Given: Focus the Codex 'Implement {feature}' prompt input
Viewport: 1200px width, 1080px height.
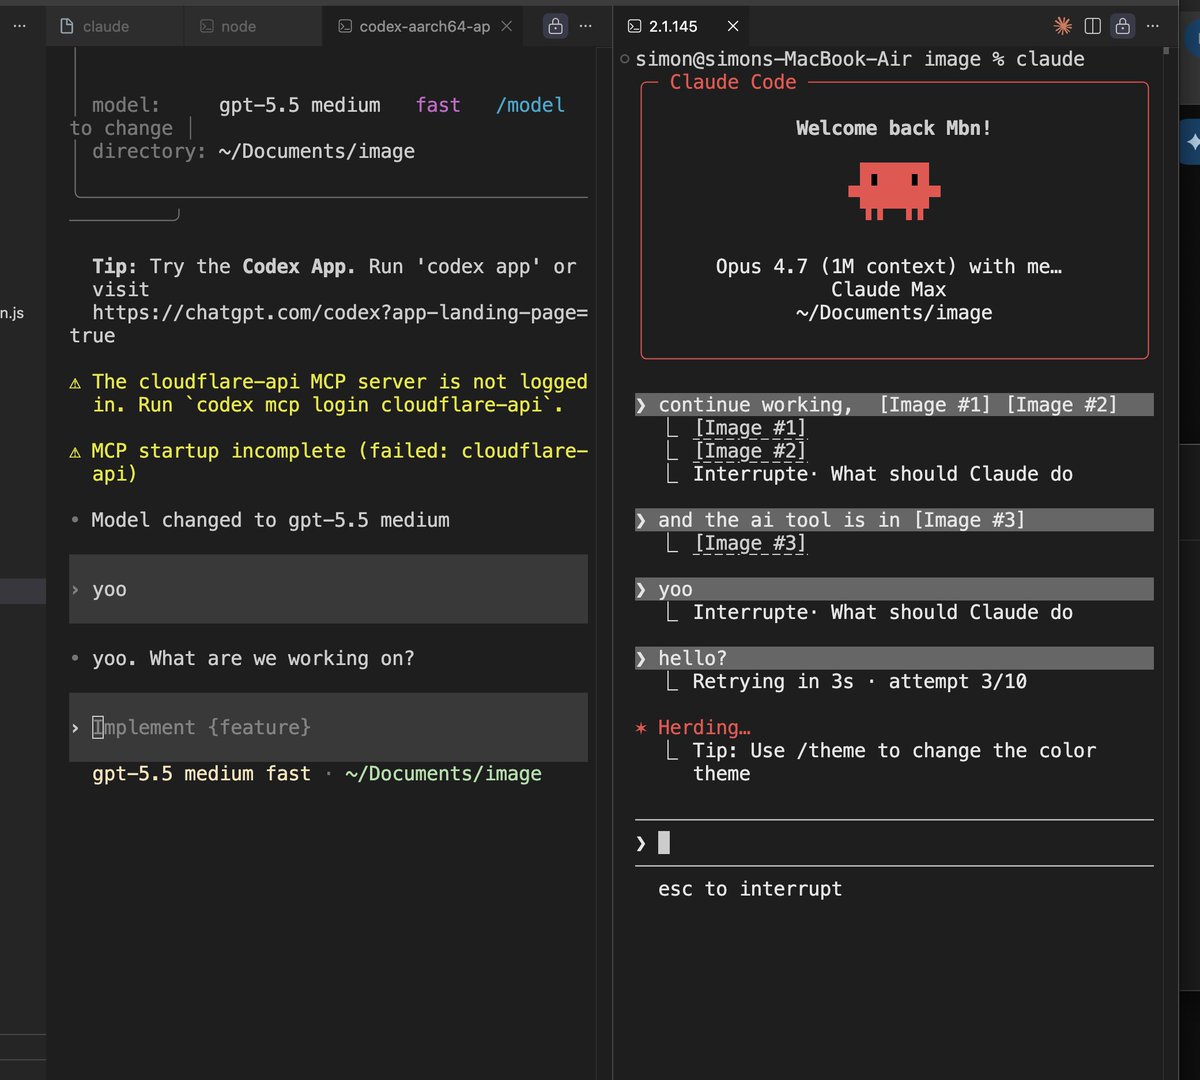Looking at the screenshot, I should [x=328, y=727].
